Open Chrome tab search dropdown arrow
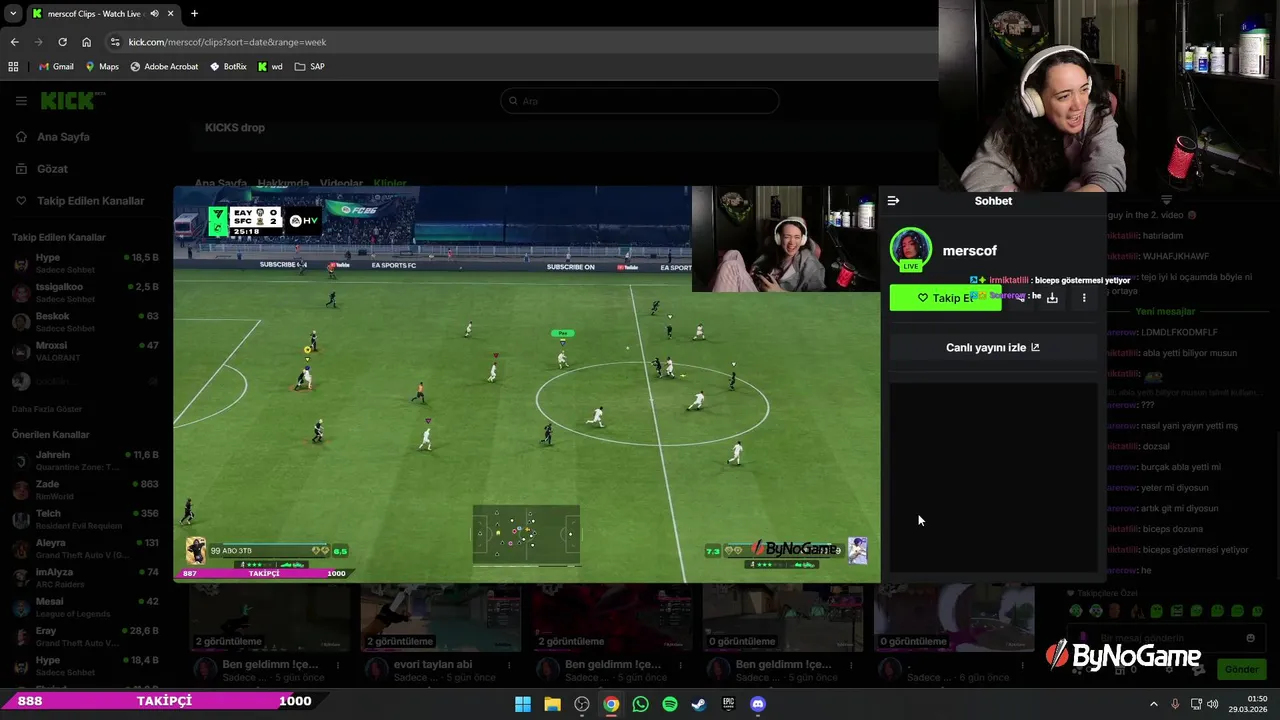 coord(12,14)
